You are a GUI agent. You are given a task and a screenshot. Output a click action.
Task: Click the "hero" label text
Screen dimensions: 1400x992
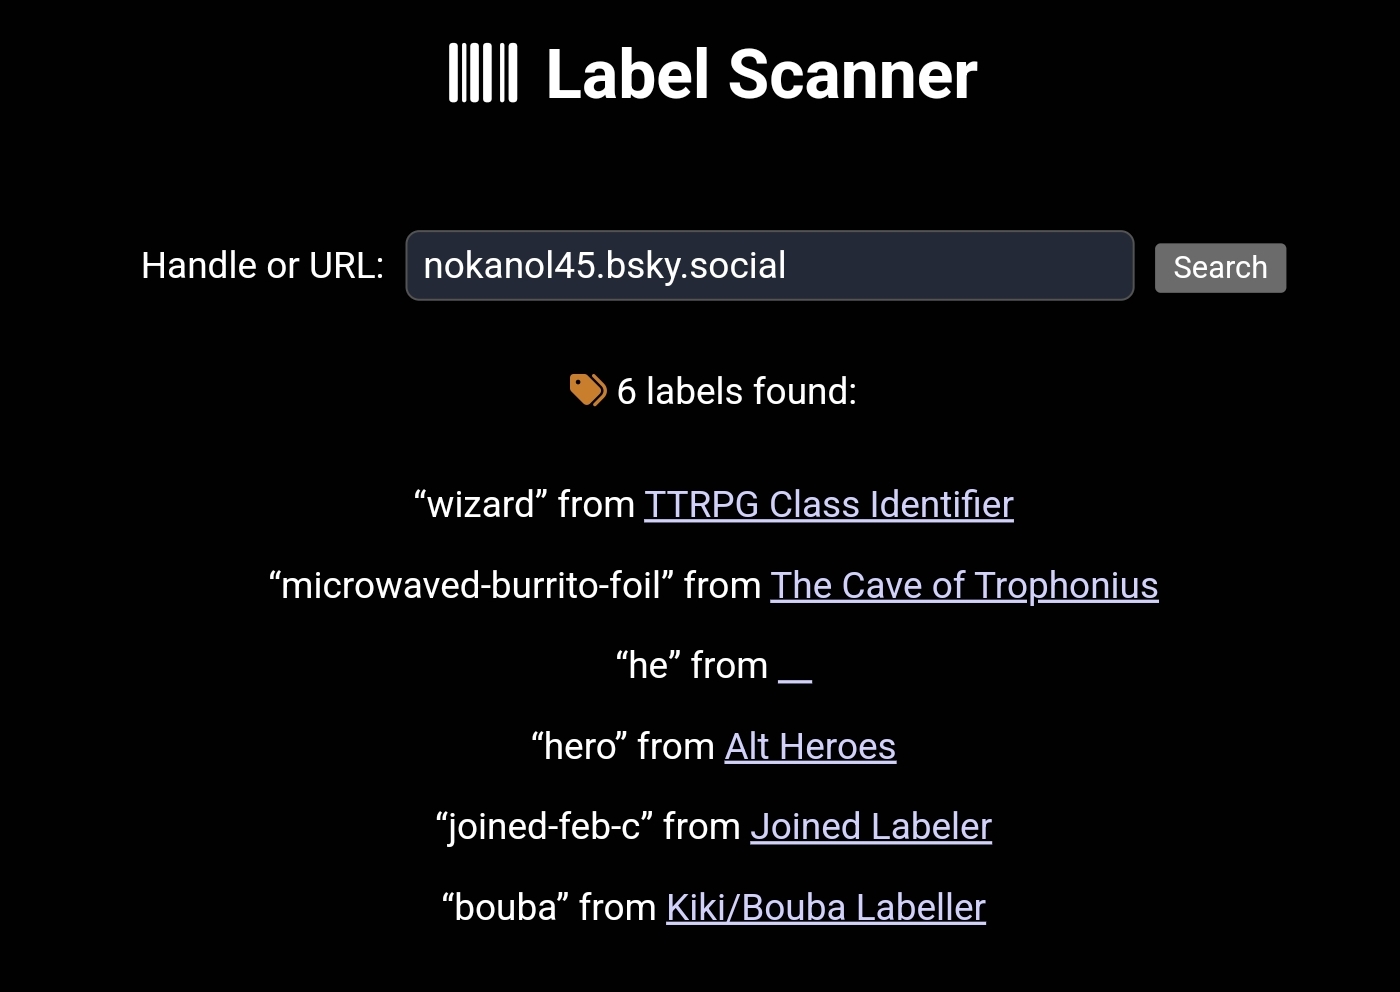point(580,747)
